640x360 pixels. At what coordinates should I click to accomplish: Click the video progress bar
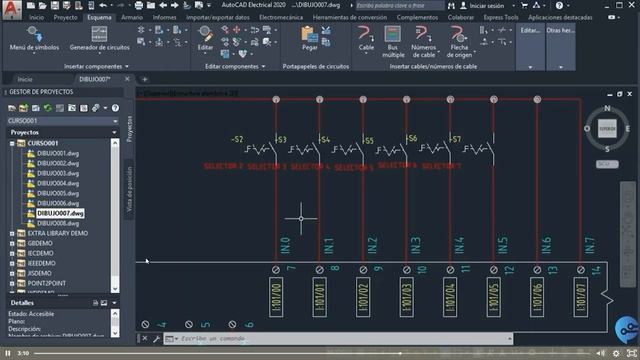click(x=312, y=353)
